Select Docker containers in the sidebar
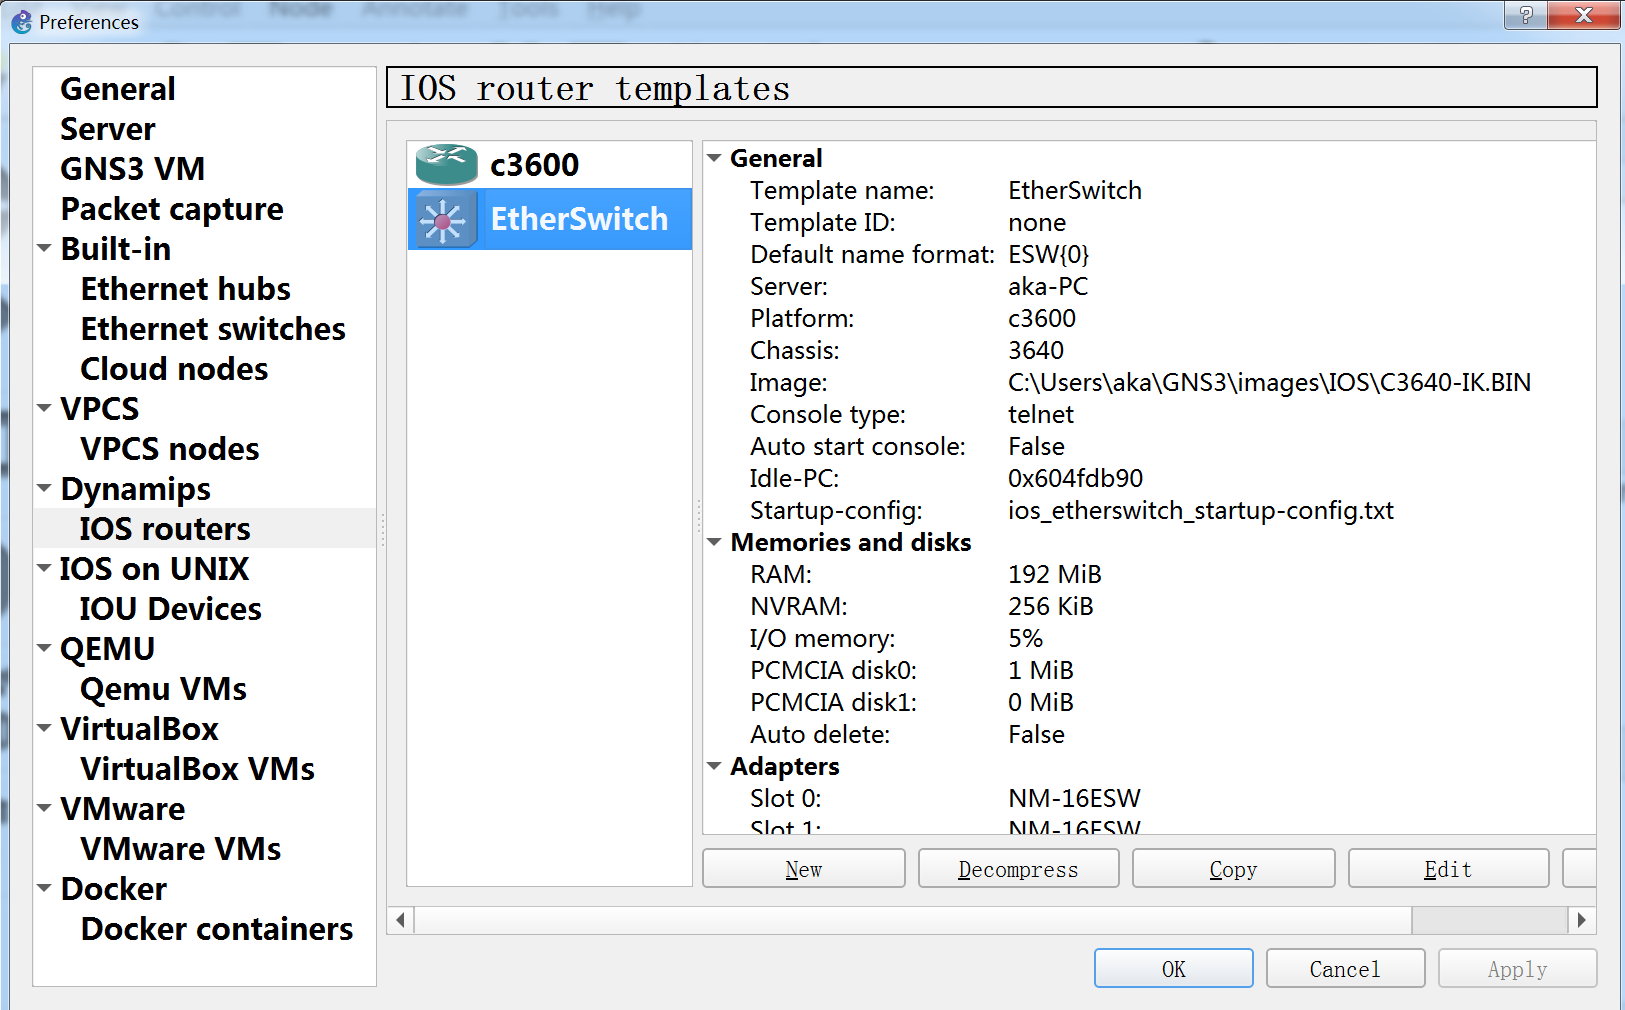 point(217,929)
